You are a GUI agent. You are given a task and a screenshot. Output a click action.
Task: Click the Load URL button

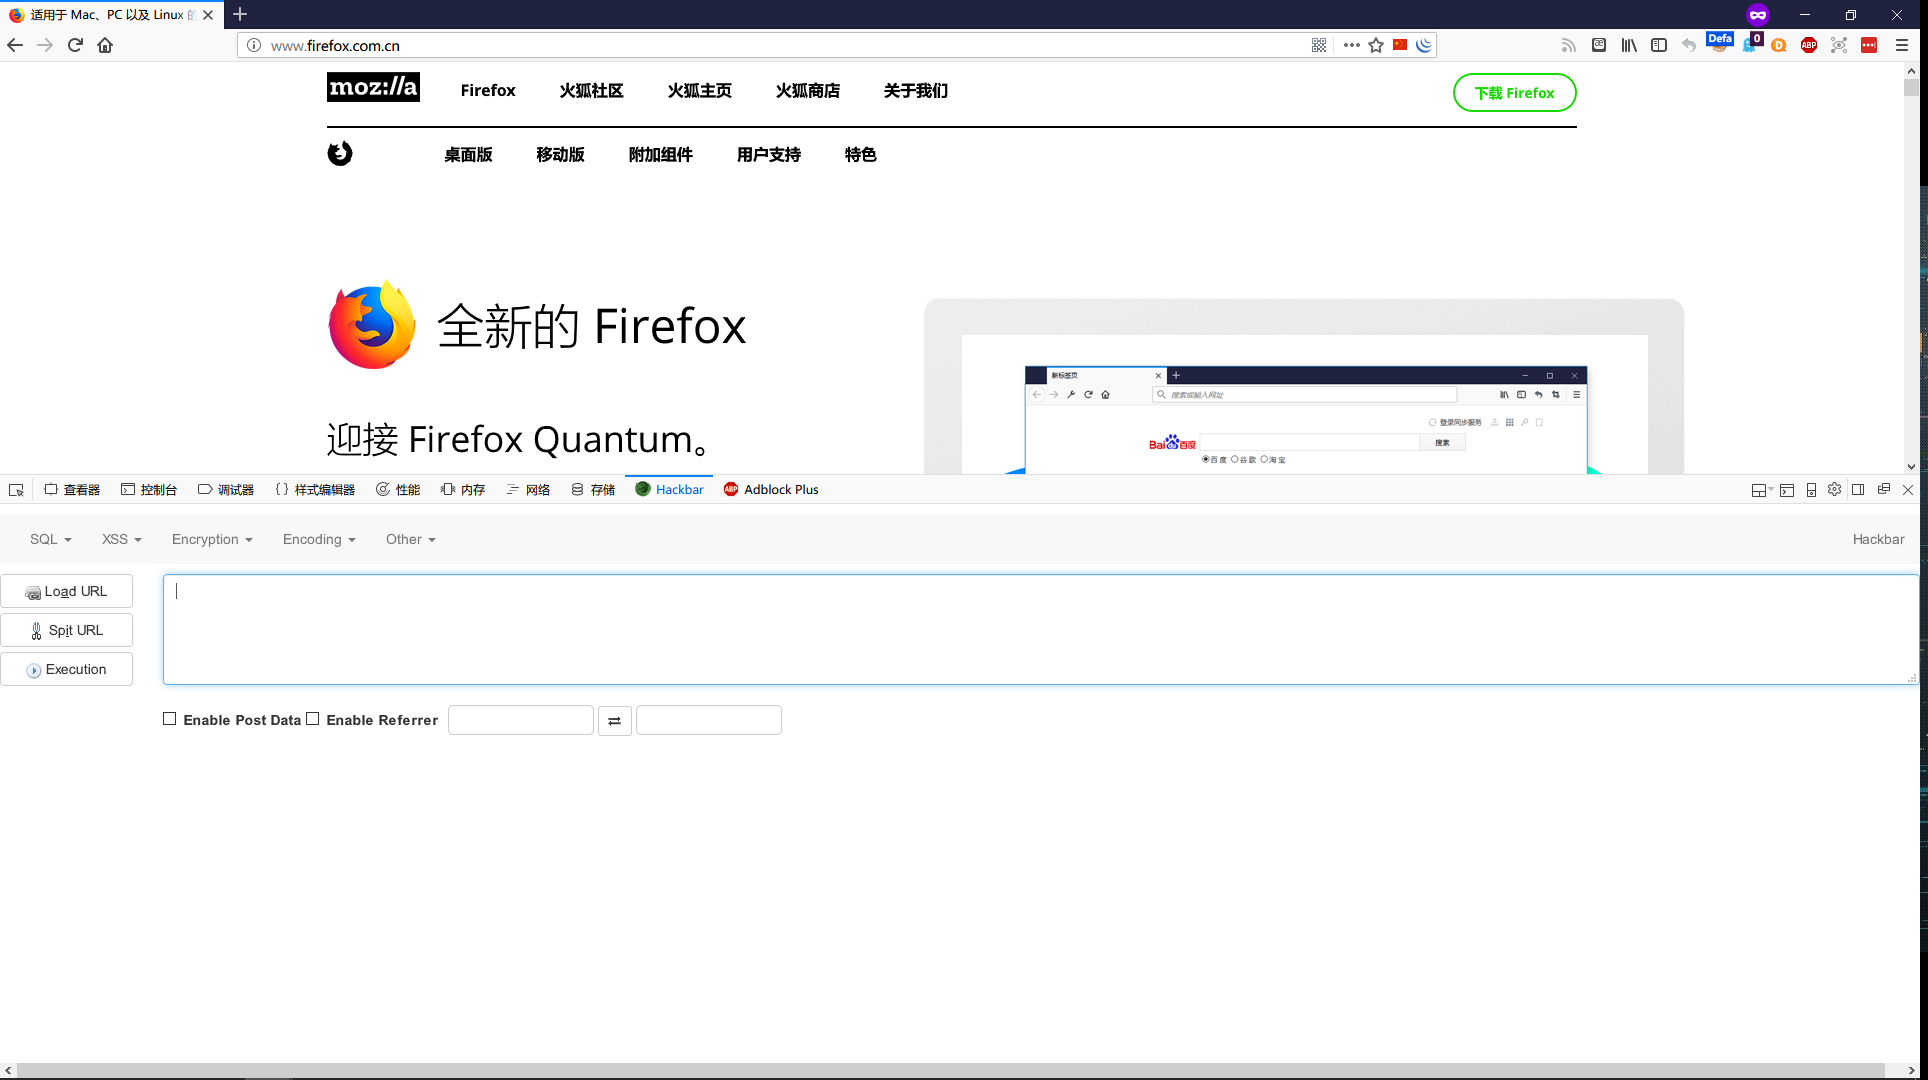tap(67, 591)
